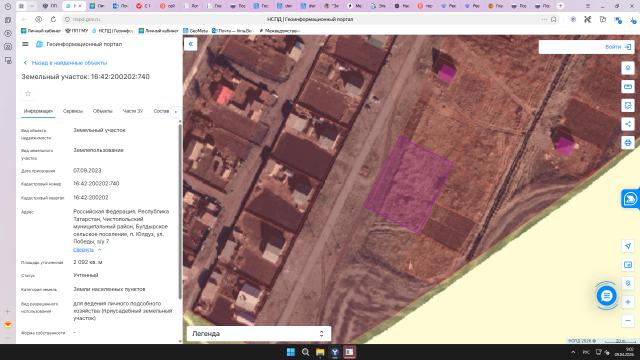Switch to the Части ЗУ tab
The image size is (640, 360).
coord(133,111)
